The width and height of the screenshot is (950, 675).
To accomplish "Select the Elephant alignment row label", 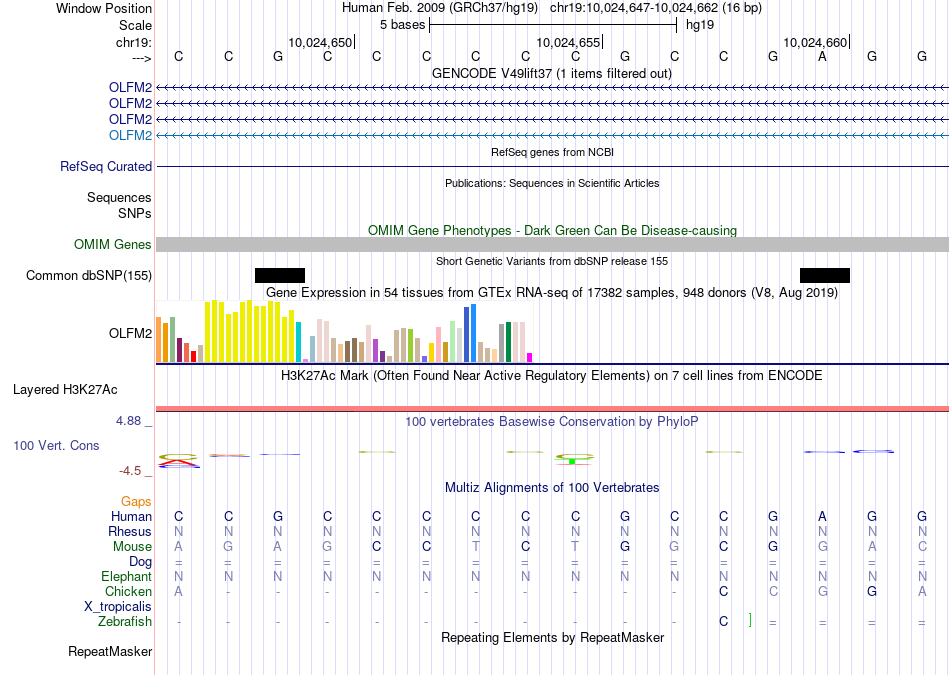I will tap(127, 576).
